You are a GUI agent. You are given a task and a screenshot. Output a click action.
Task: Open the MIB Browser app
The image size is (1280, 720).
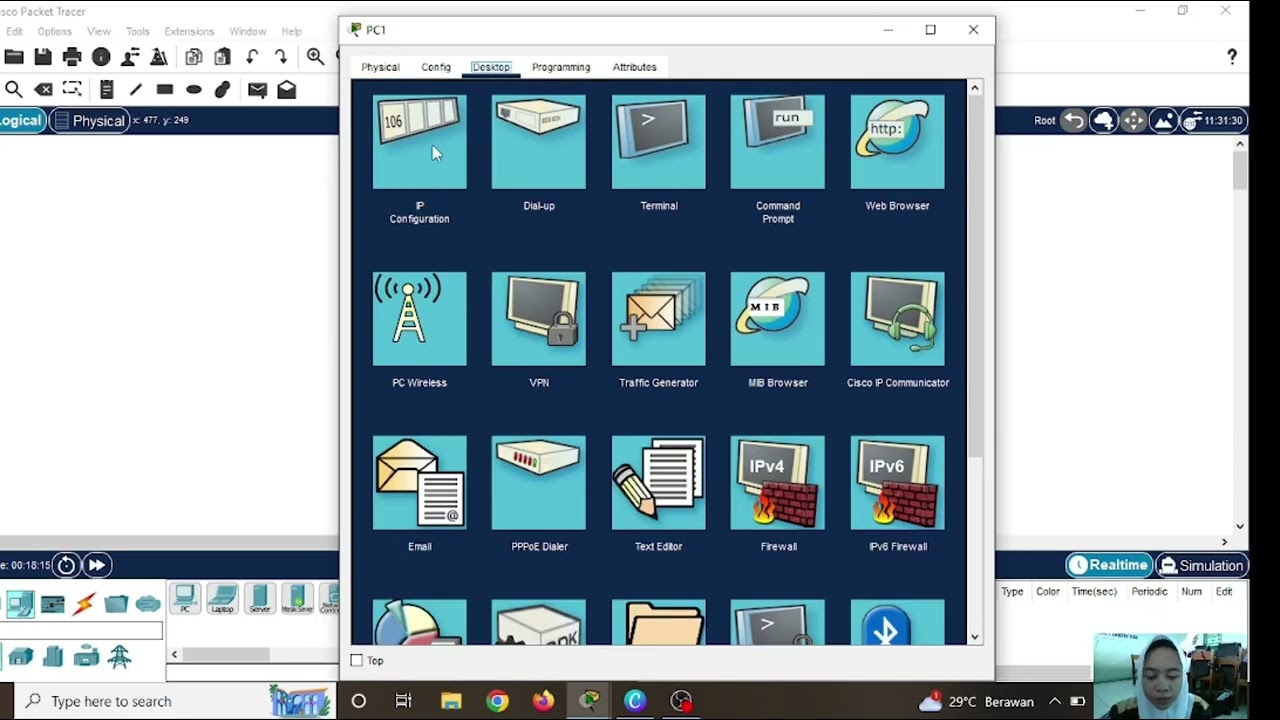coord(778,319)
